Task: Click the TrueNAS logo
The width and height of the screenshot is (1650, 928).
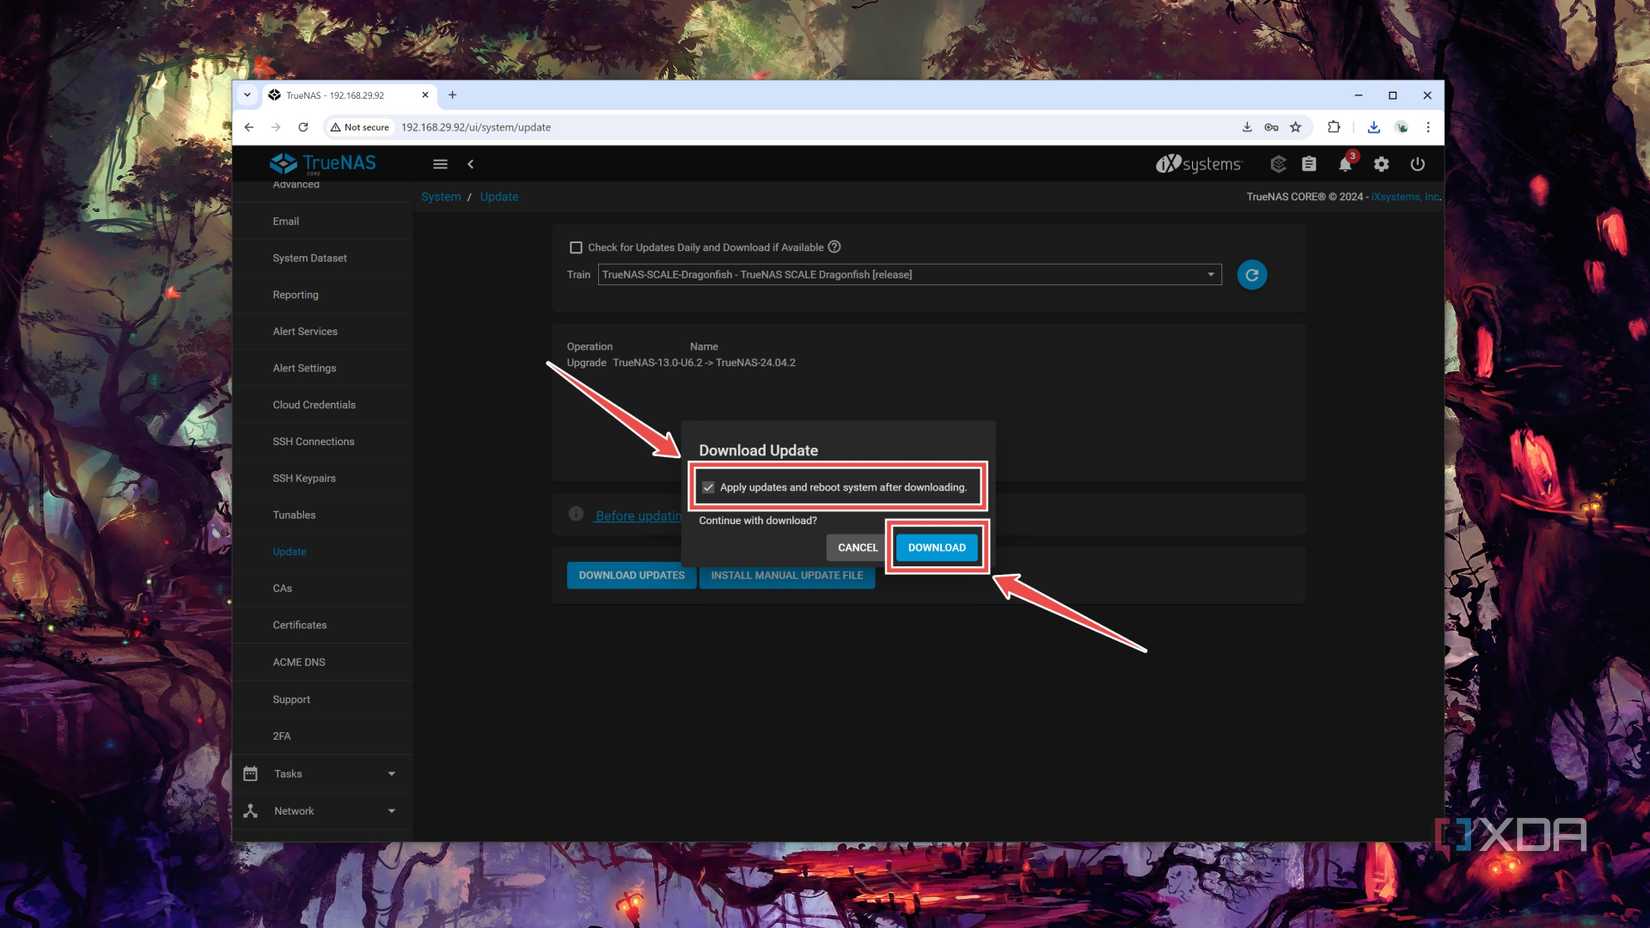Action: coord(322,163)
